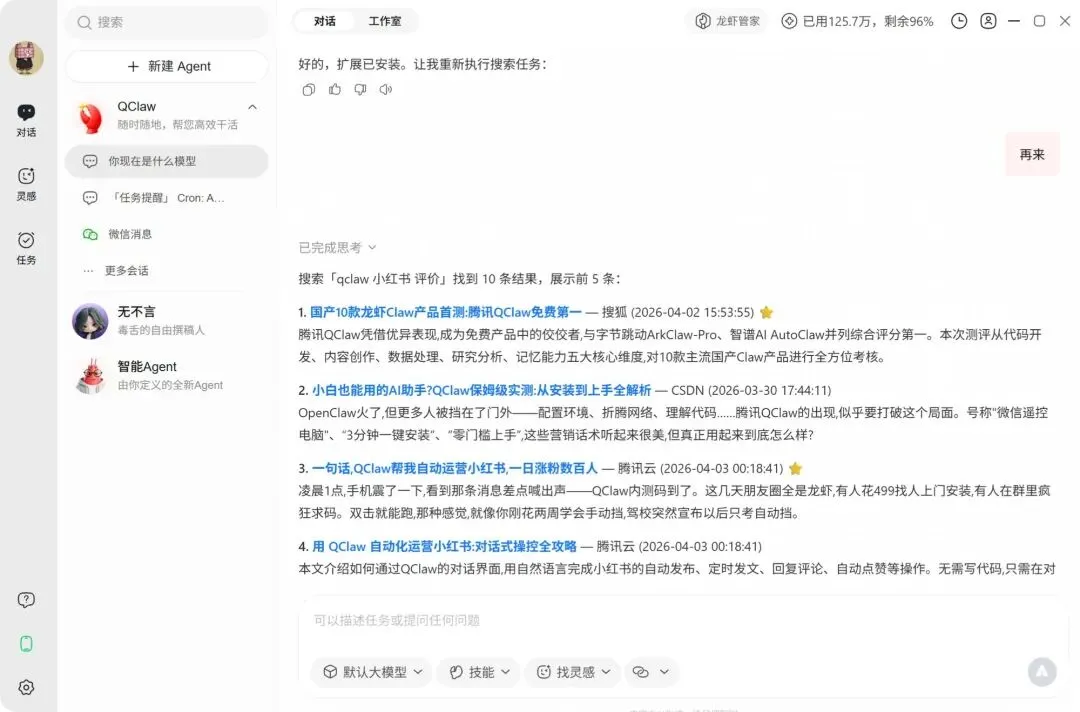
Task: Open the user account icon
Action: (988, 21)
